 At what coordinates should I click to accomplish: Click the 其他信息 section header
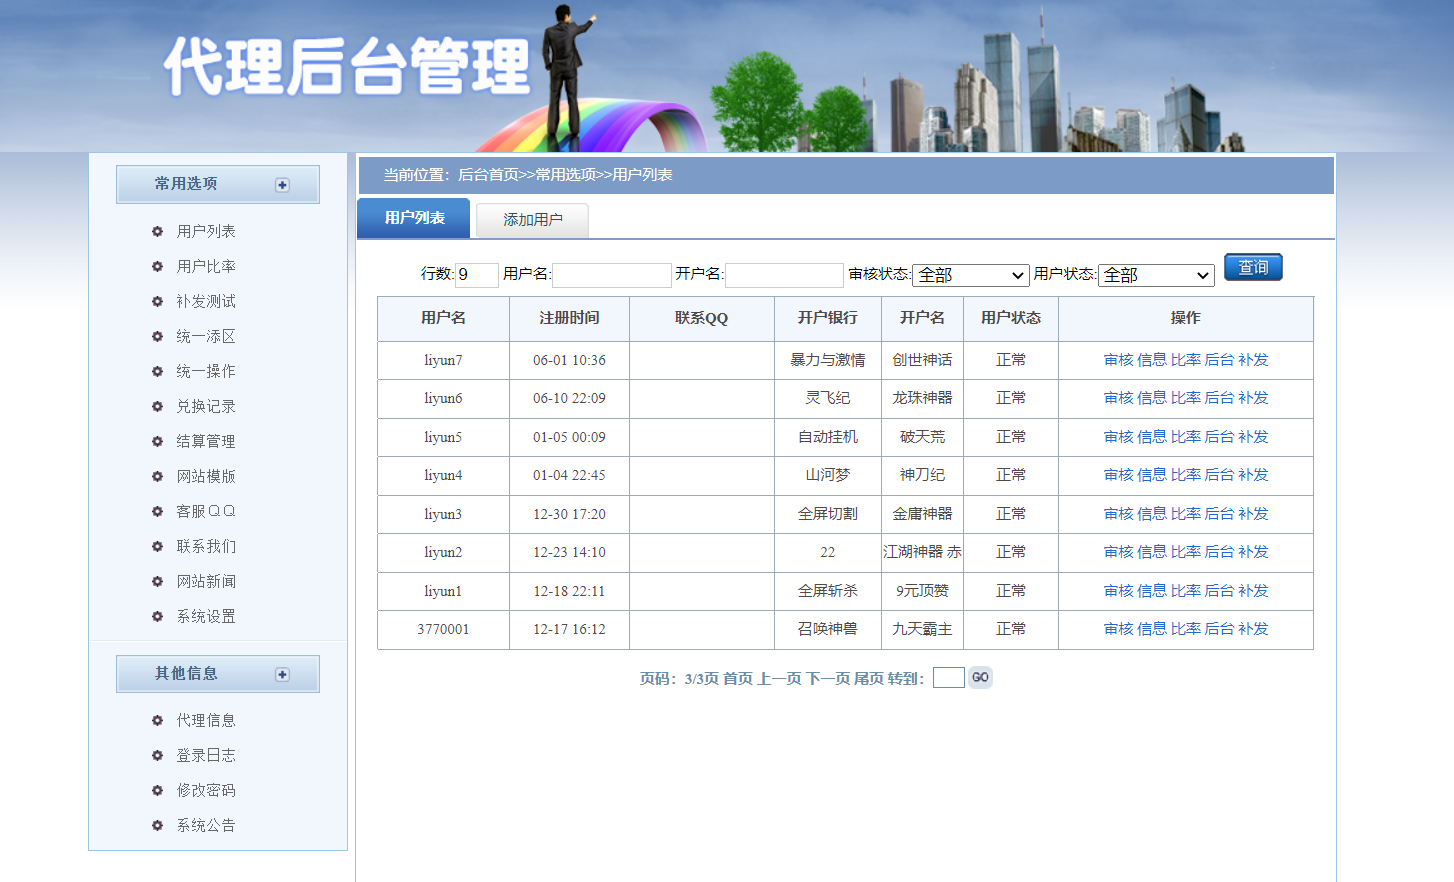point(218,674)
